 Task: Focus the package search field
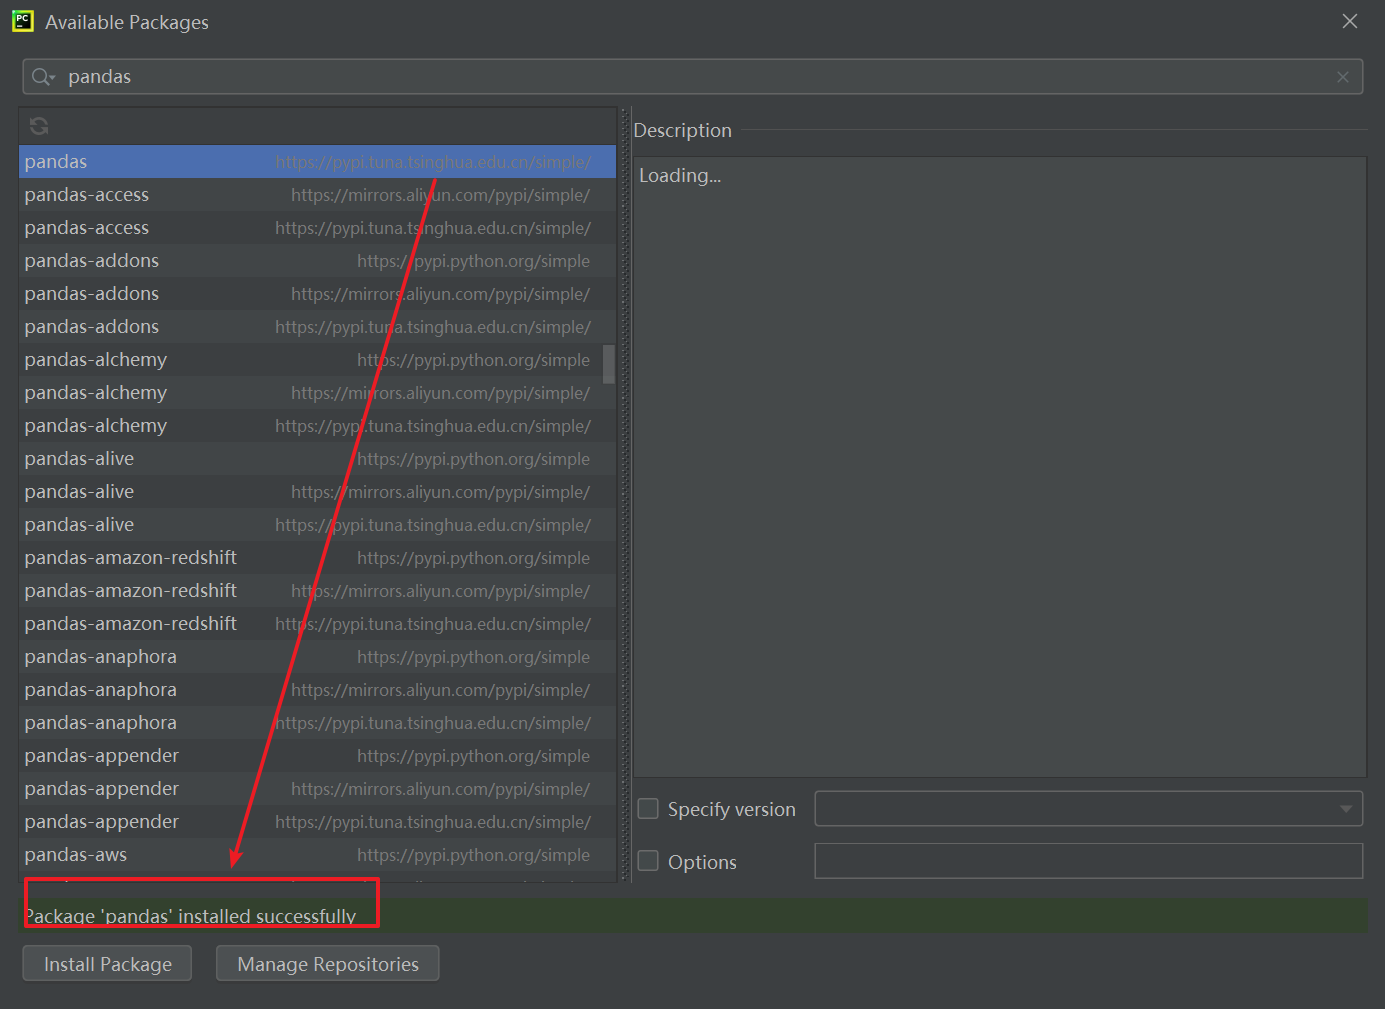(x=693, y=77)
